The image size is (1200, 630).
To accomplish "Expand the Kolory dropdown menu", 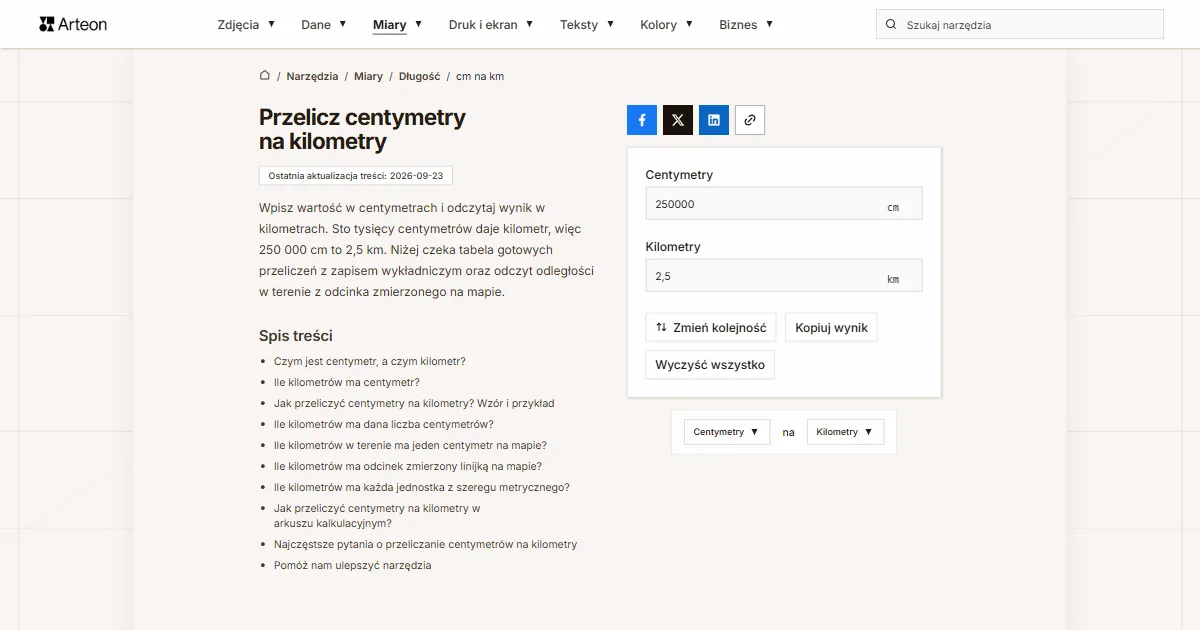I will [666, 25].
